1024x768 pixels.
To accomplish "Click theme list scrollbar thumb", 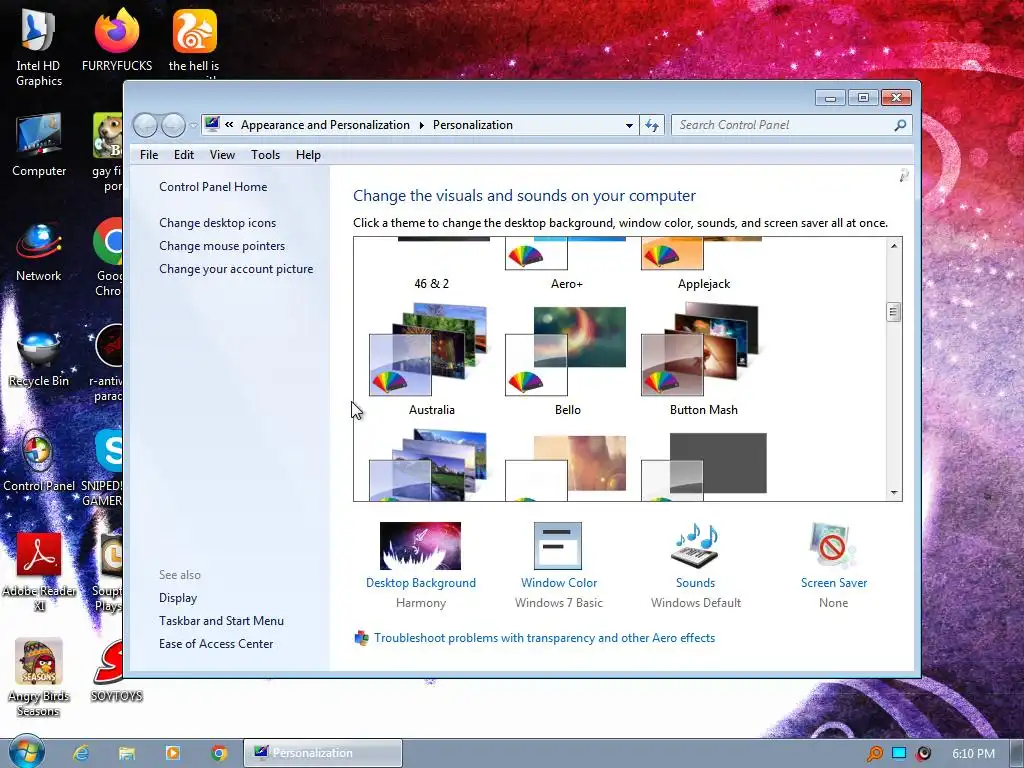I will click(893, 312).
